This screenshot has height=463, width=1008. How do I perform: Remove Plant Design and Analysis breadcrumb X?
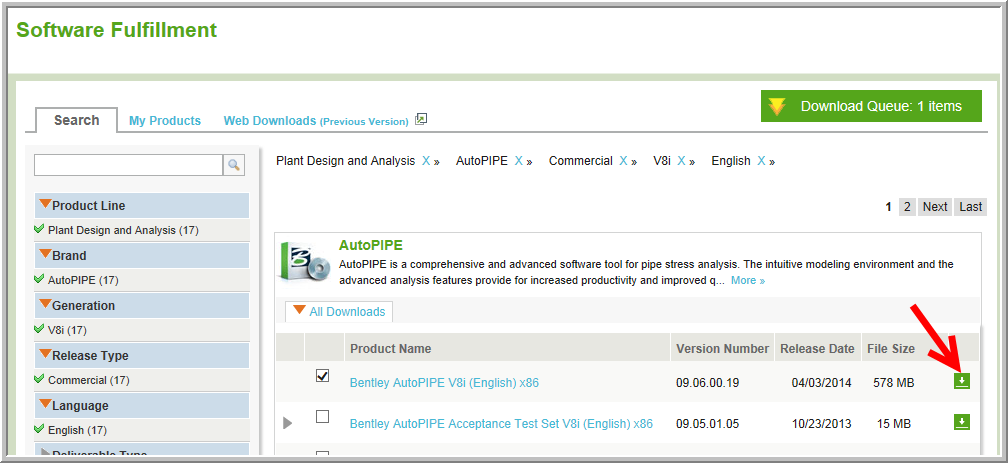coord(426,161)
